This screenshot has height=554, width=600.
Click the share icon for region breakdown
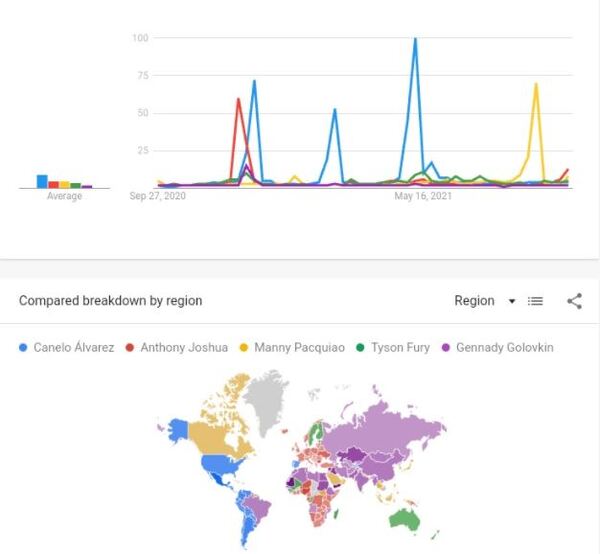pyautogui.click(x=574, y=301)
